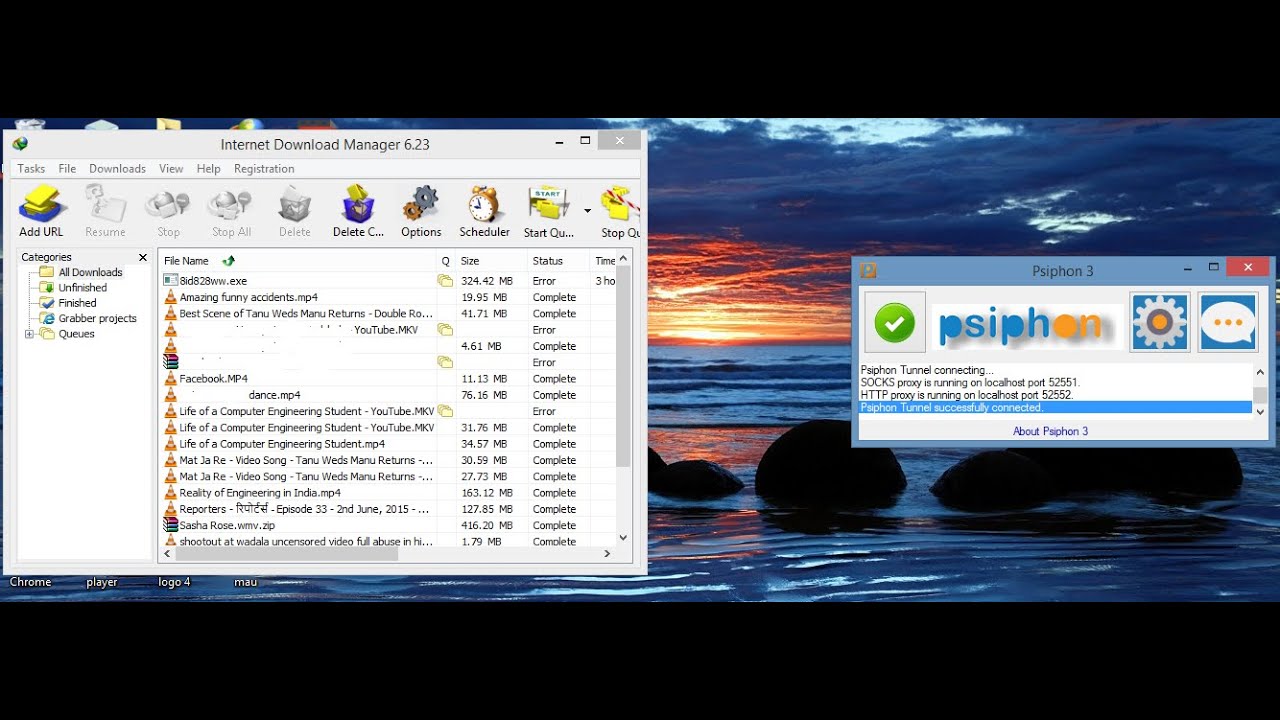Click the vertical scrollbar up arrow in IDM list

click(623, 259)
